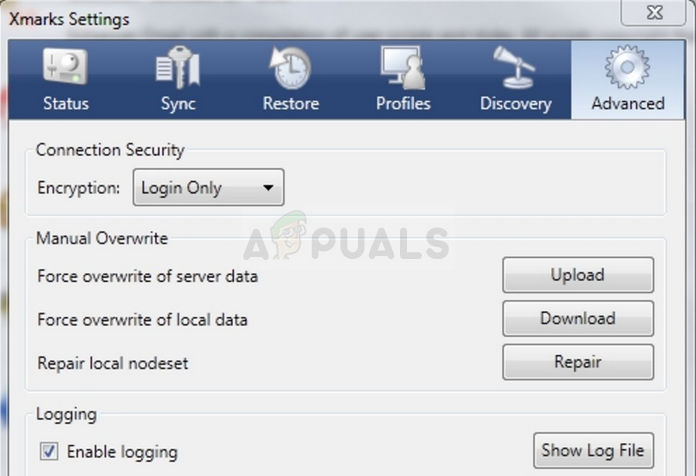The width and height of the screenshot is (696, 476).
Task: Select the Login Only encryption value
Action: [x=181, y=188]
